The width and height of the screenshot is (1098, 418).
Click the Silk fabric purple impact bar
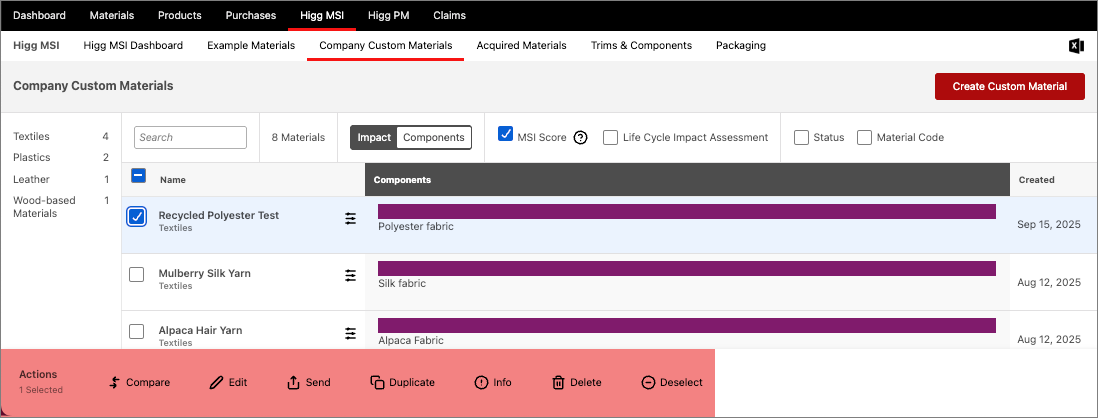click(x=687, y=269)
